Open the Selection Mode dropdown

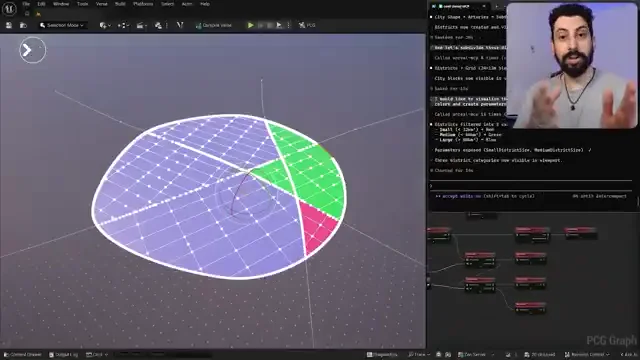(62, 25)
